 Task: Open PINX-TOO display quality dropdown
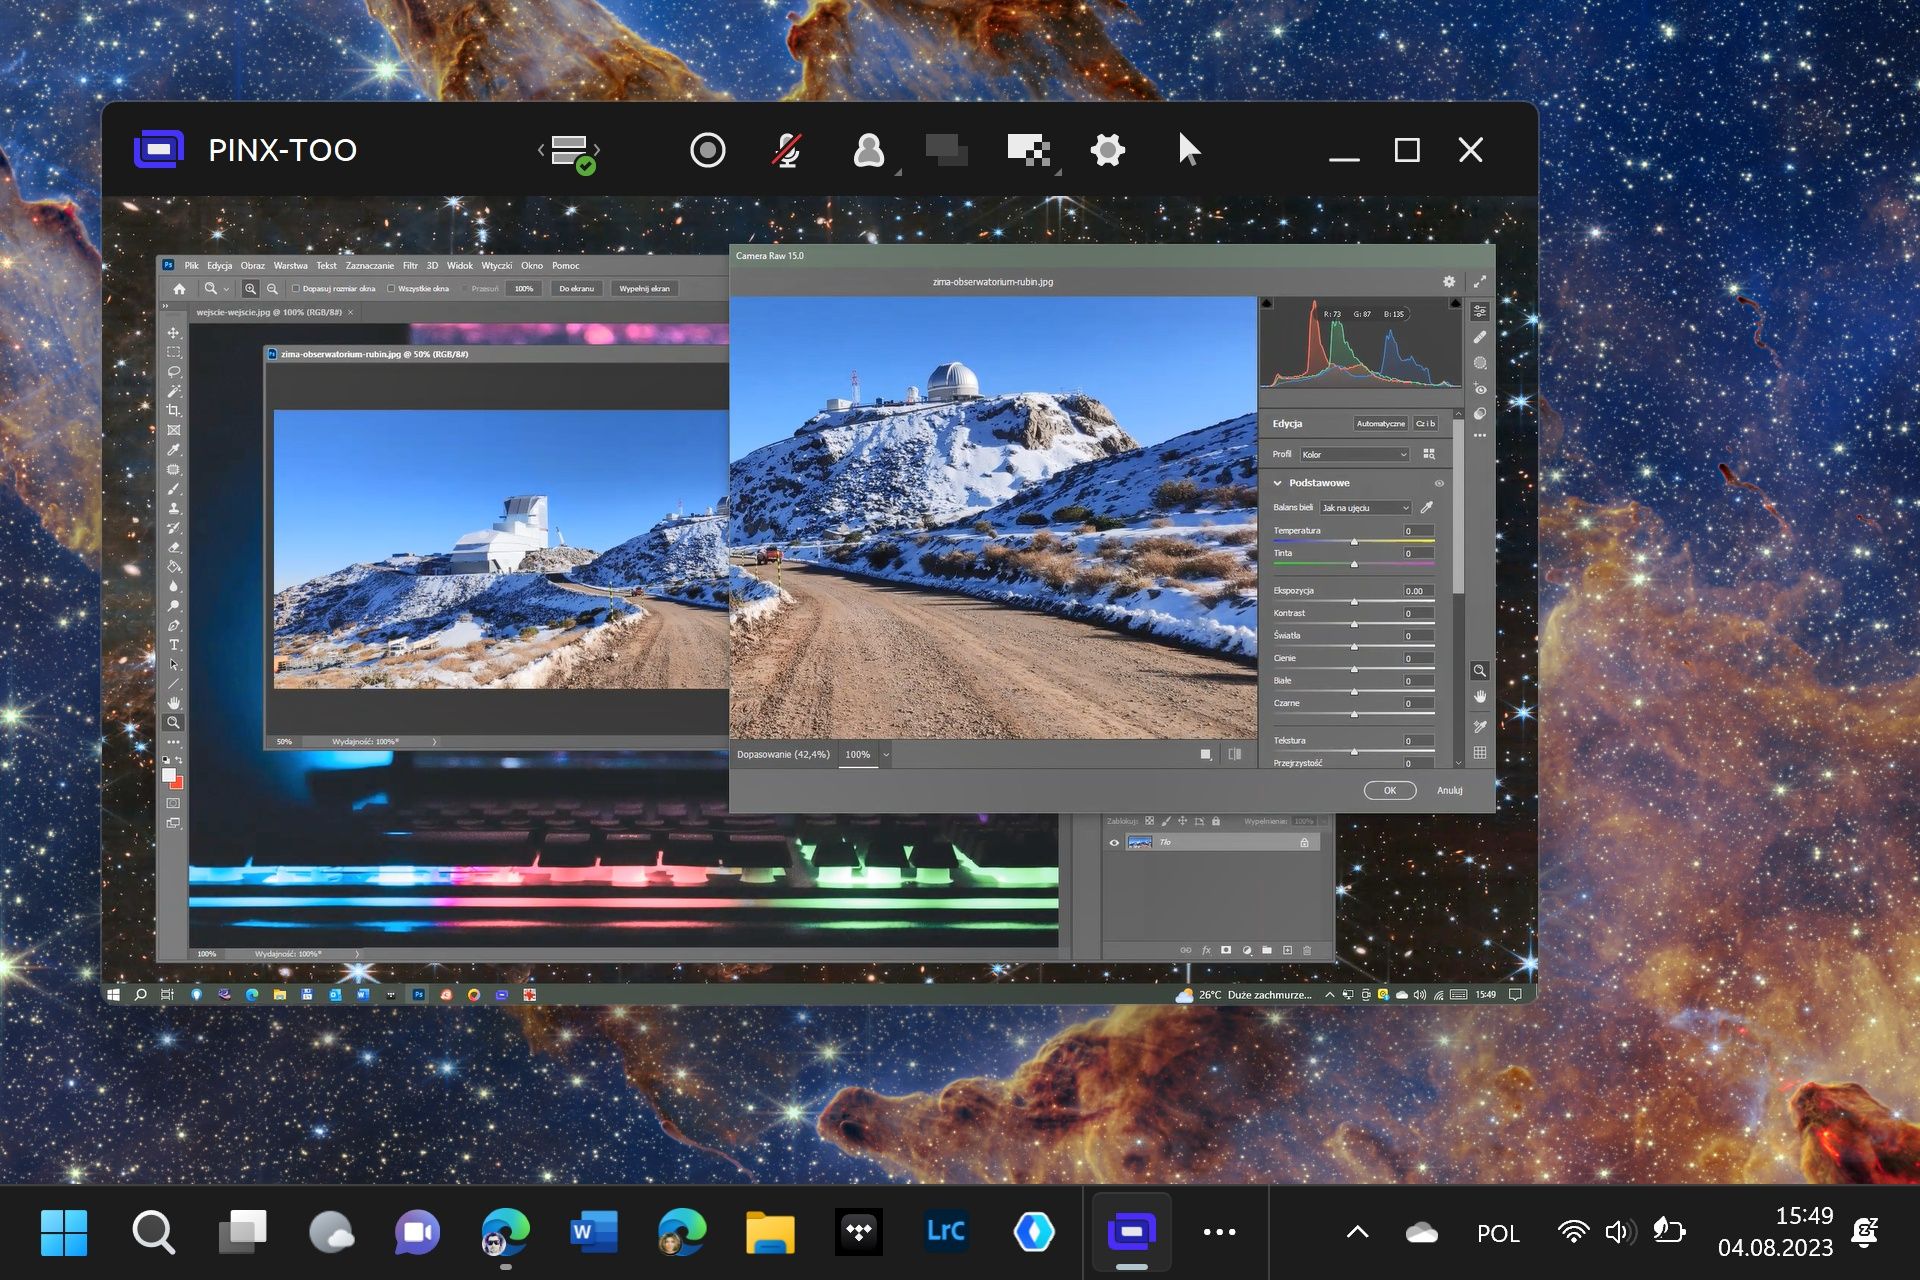click(1058, 172)
